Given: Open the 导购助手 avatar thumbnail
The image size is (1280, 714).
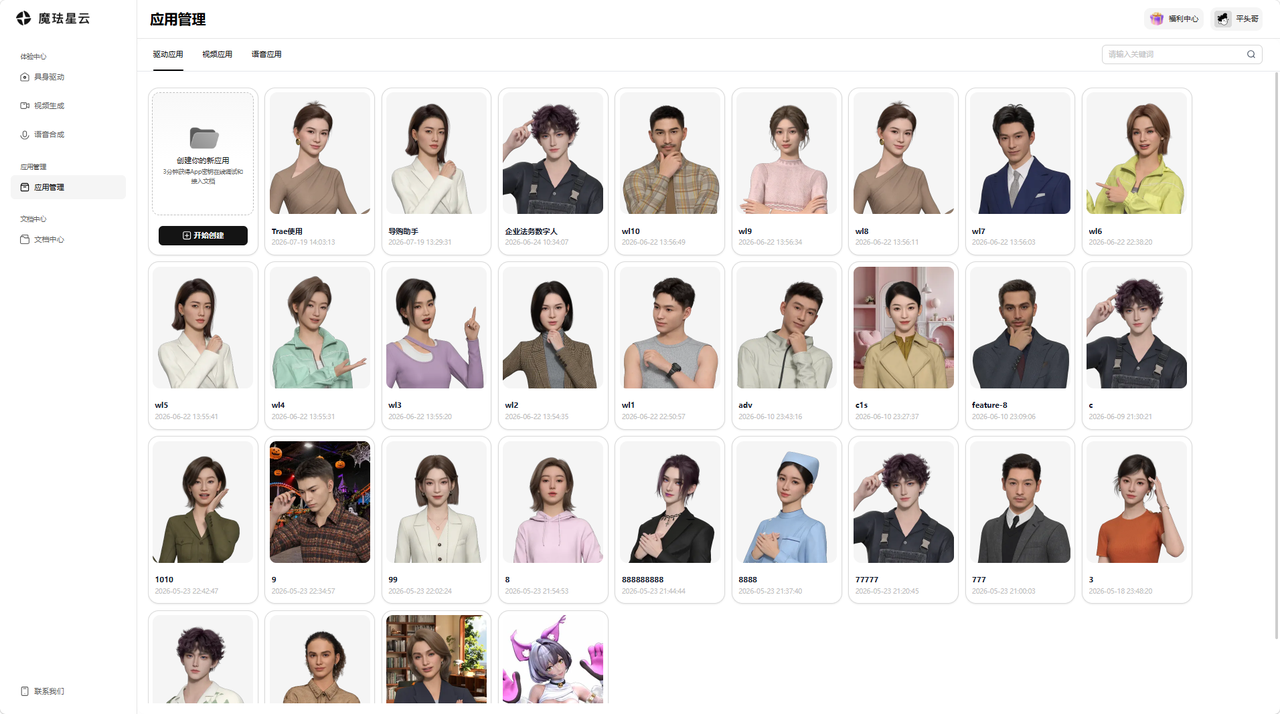Looking at the screenshot, I should (x=436, y=153).
